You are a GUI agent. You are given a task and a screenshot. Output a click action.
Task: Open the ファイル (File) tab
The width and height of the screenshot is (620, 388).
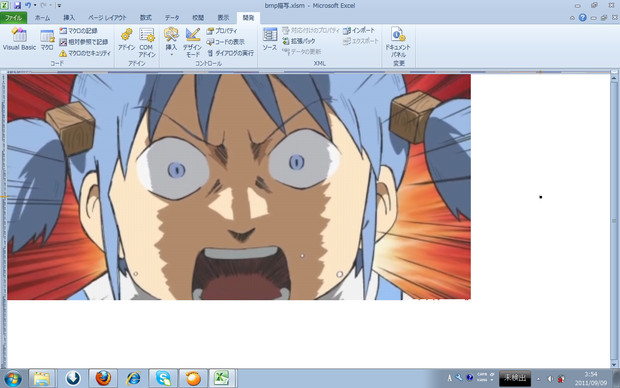coord(13,18)
